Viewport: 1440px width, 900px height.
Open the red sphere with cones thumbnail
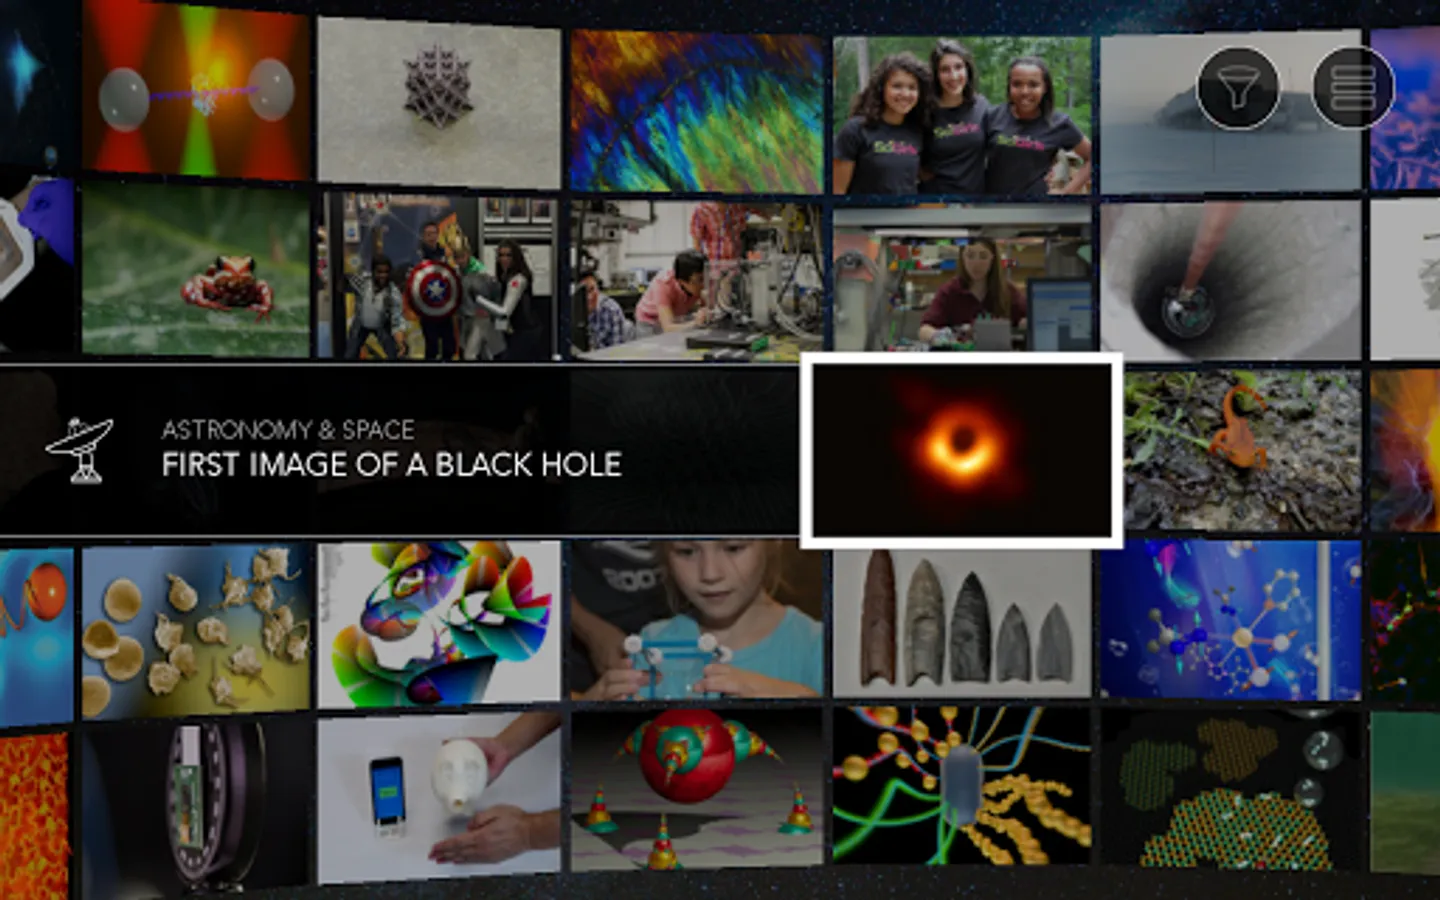[x=697, y=788]
